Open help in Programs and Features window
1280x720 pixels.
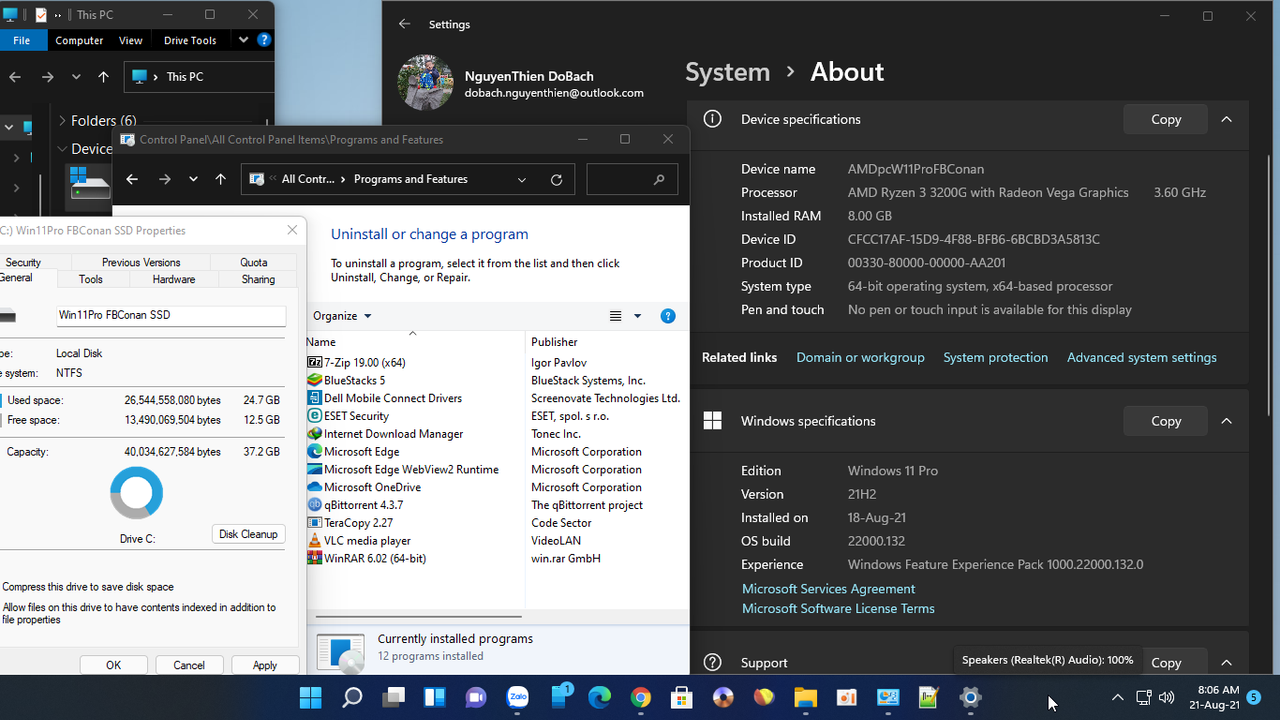(x=668, y=316)
